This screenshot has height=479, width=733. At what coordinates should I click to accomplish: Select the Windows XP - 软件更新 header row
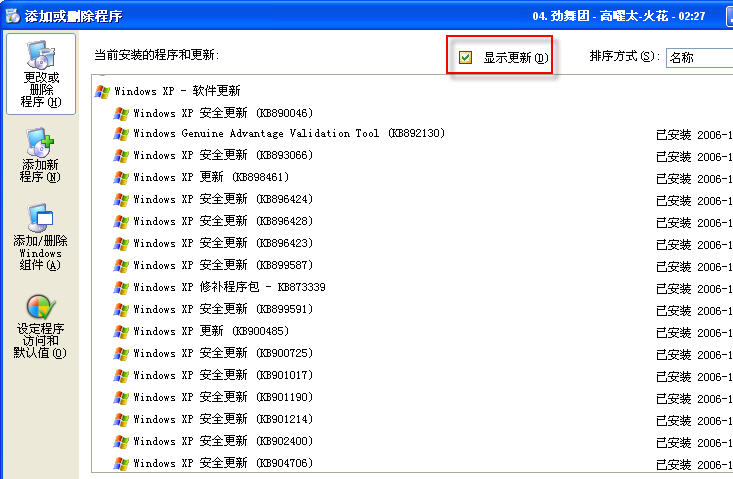pyautogui.click(x=177, y=91)
